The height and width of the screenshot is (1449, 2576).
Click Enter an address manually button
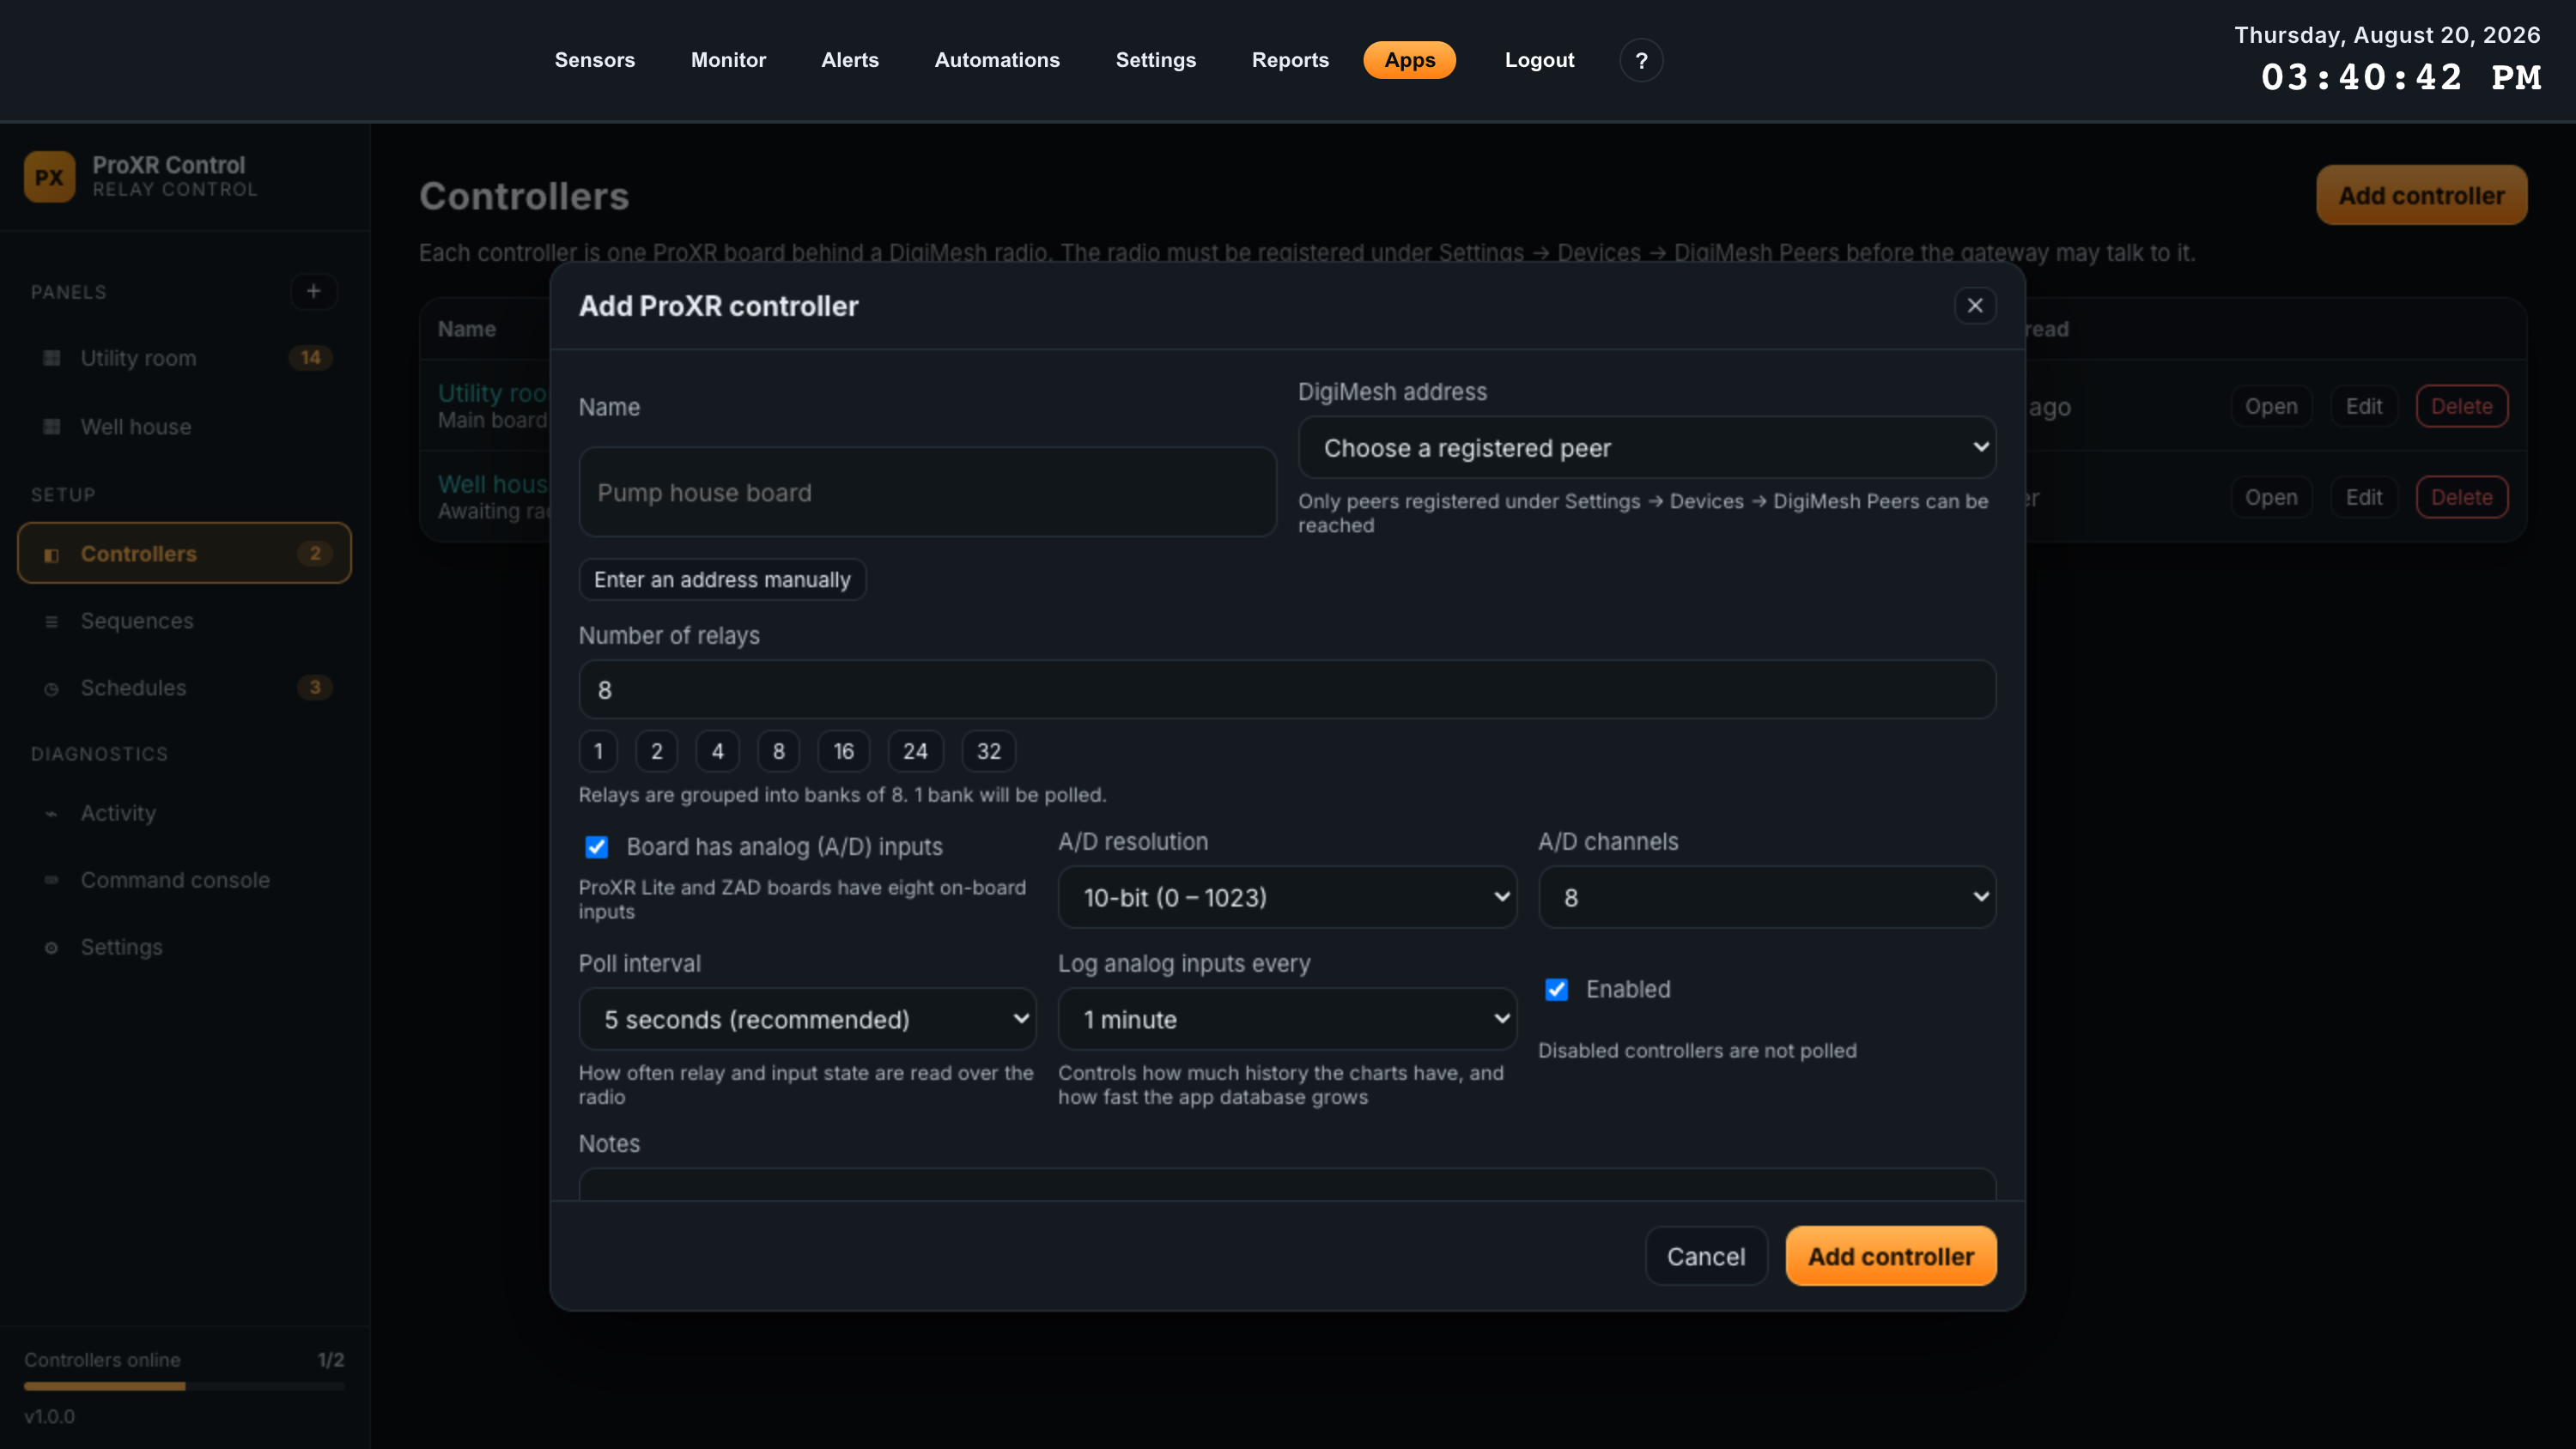[x=722, y=579]
